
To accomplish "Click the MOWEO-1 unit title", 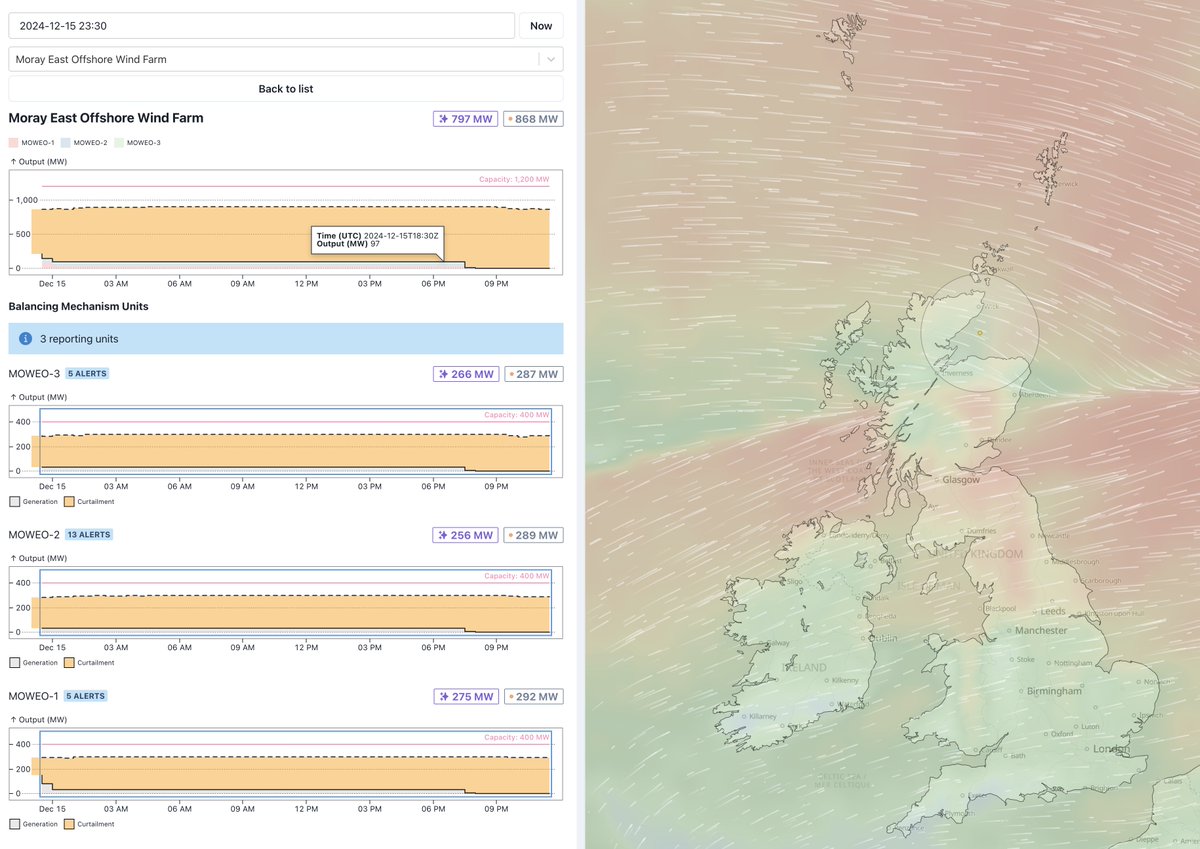I will [x=34, y=696].
